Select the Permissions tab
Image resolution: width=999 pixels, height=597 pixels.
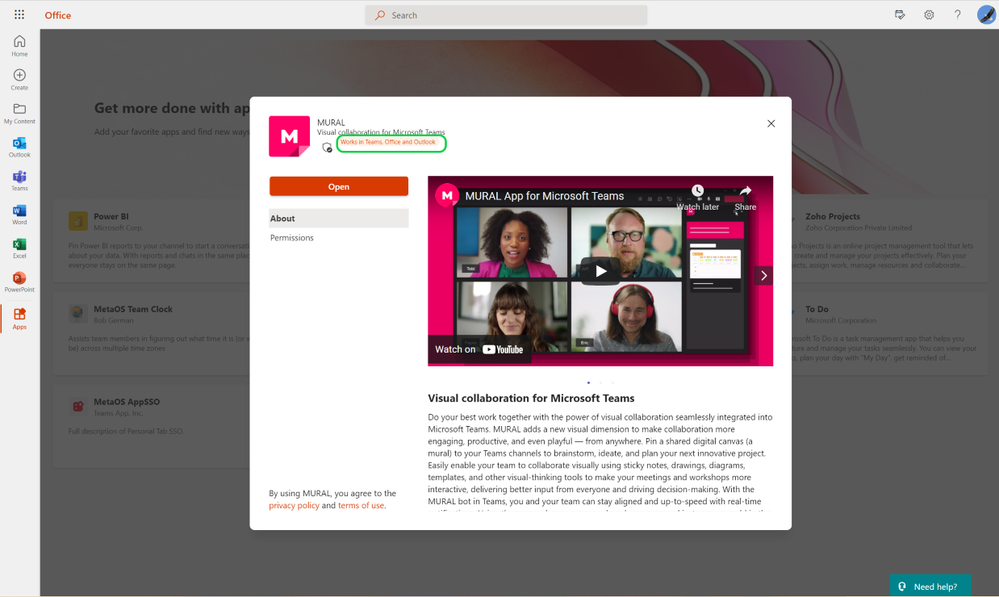pyautogui.click(x=292, y=238)
